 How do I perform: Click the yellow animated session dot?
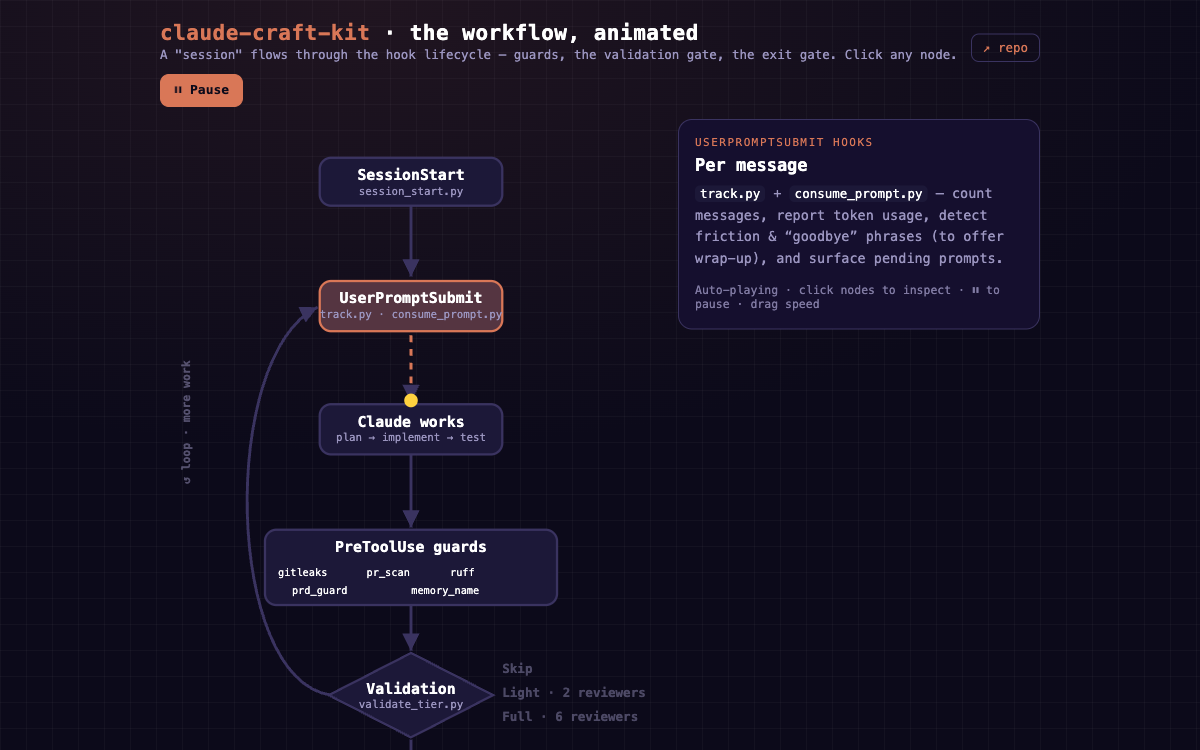[x=411, y=400]
